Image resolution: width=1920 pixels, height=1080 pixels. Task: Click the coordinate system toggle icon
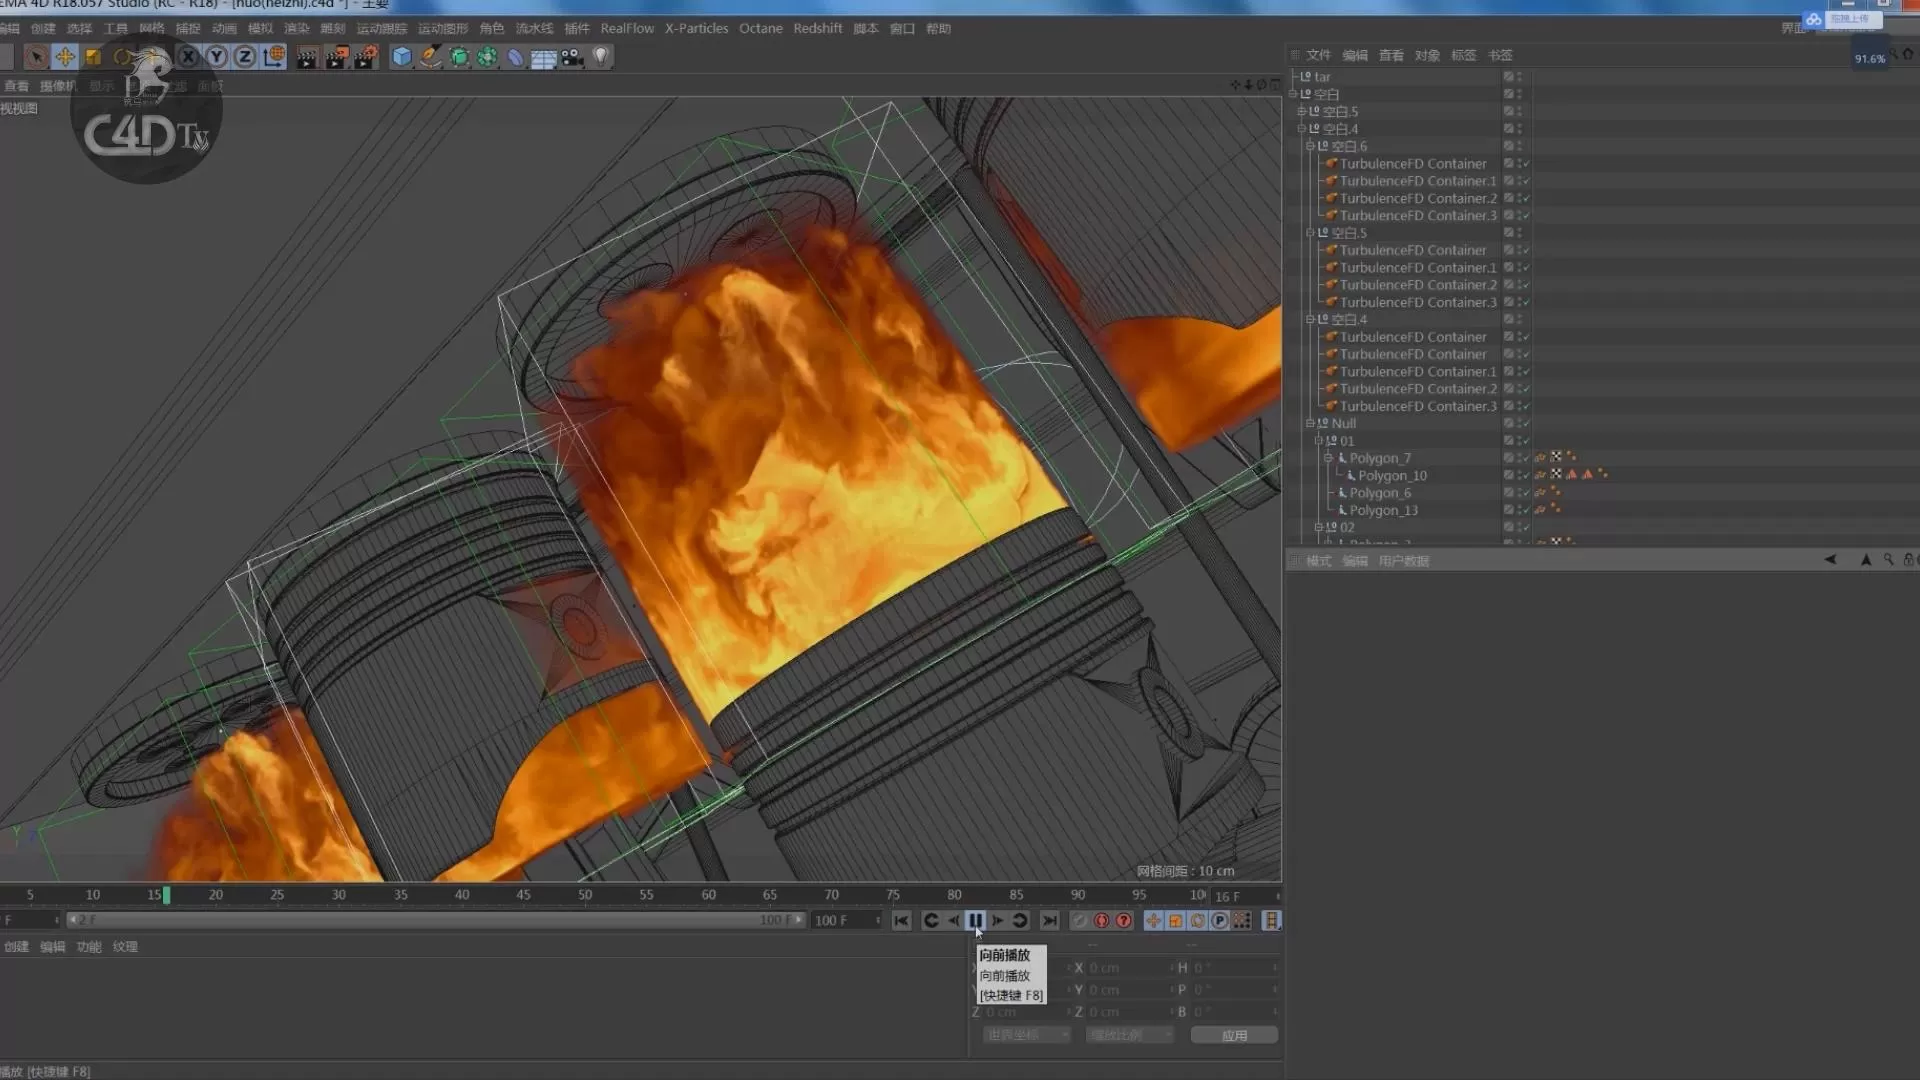pyautogui.click(x=274, y=57)
